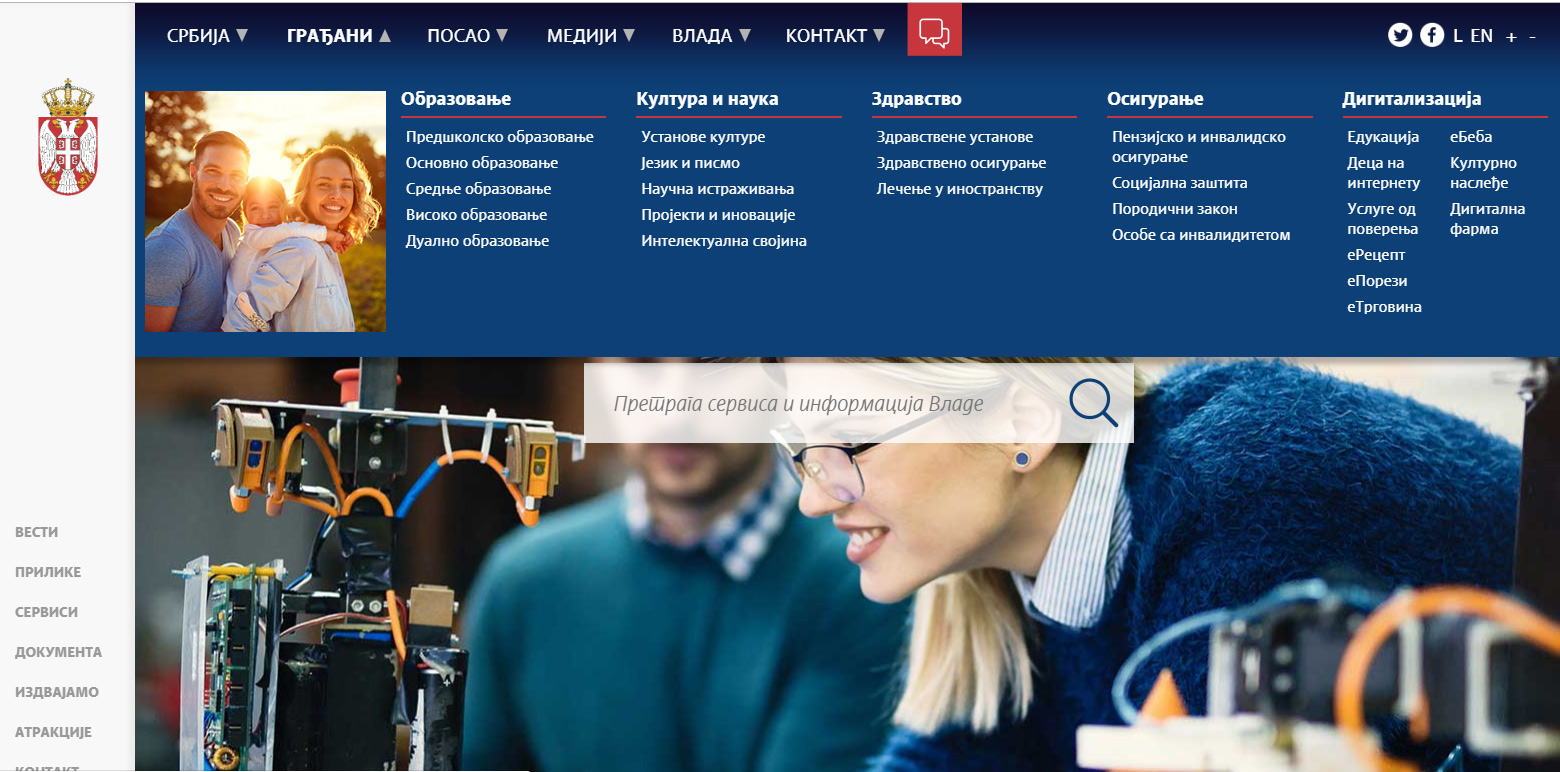Expand the ВЛАДА dropdown menu
Image resolution: width=1560 pixels, height=772 pixels.
point(711,36)
